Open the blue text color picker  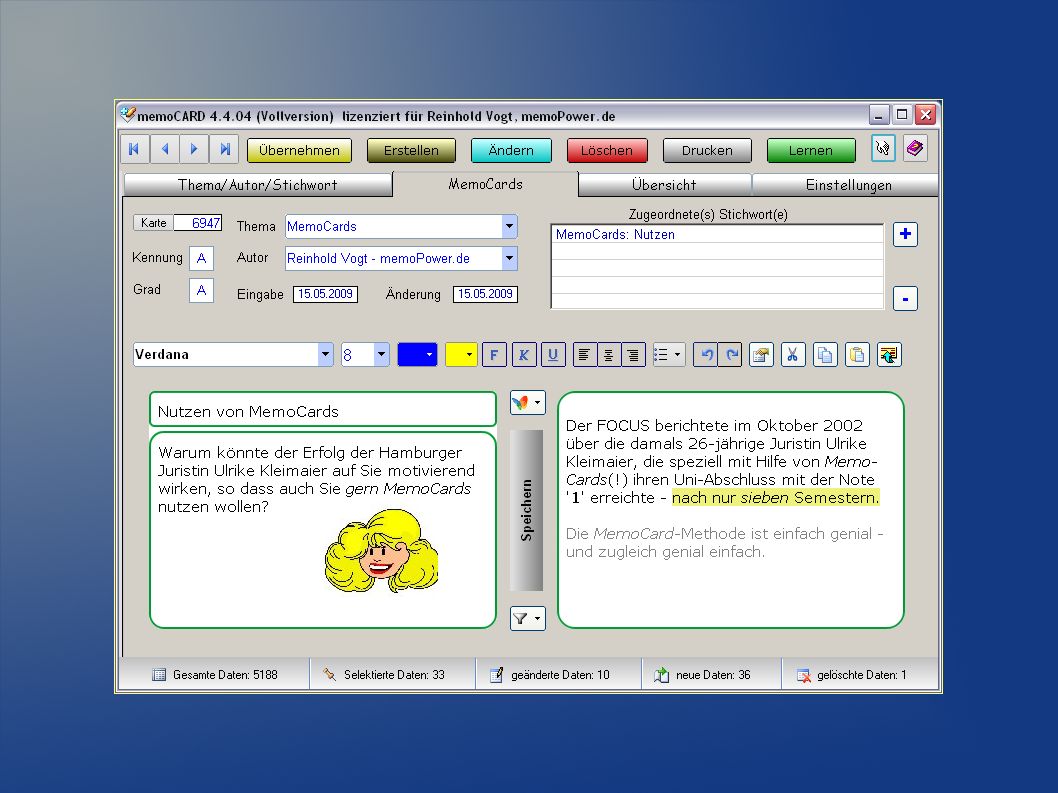pos(418,355)
